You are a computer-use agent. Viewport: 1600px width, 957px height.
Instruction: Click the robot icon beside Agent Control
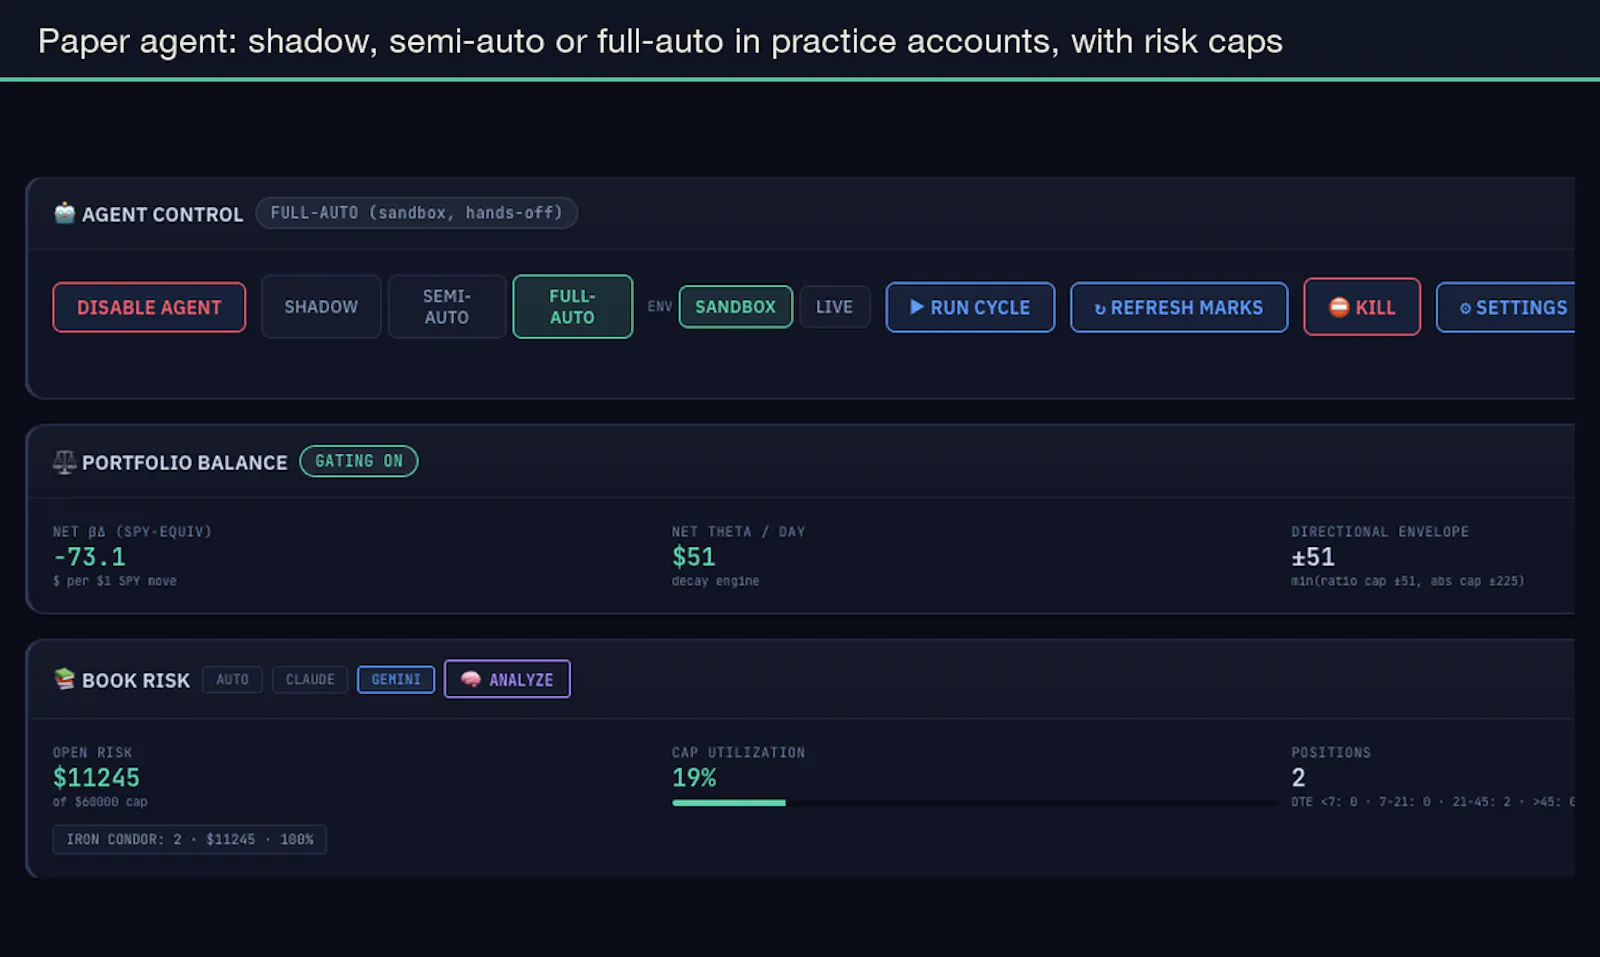click(x=65, y=213)
